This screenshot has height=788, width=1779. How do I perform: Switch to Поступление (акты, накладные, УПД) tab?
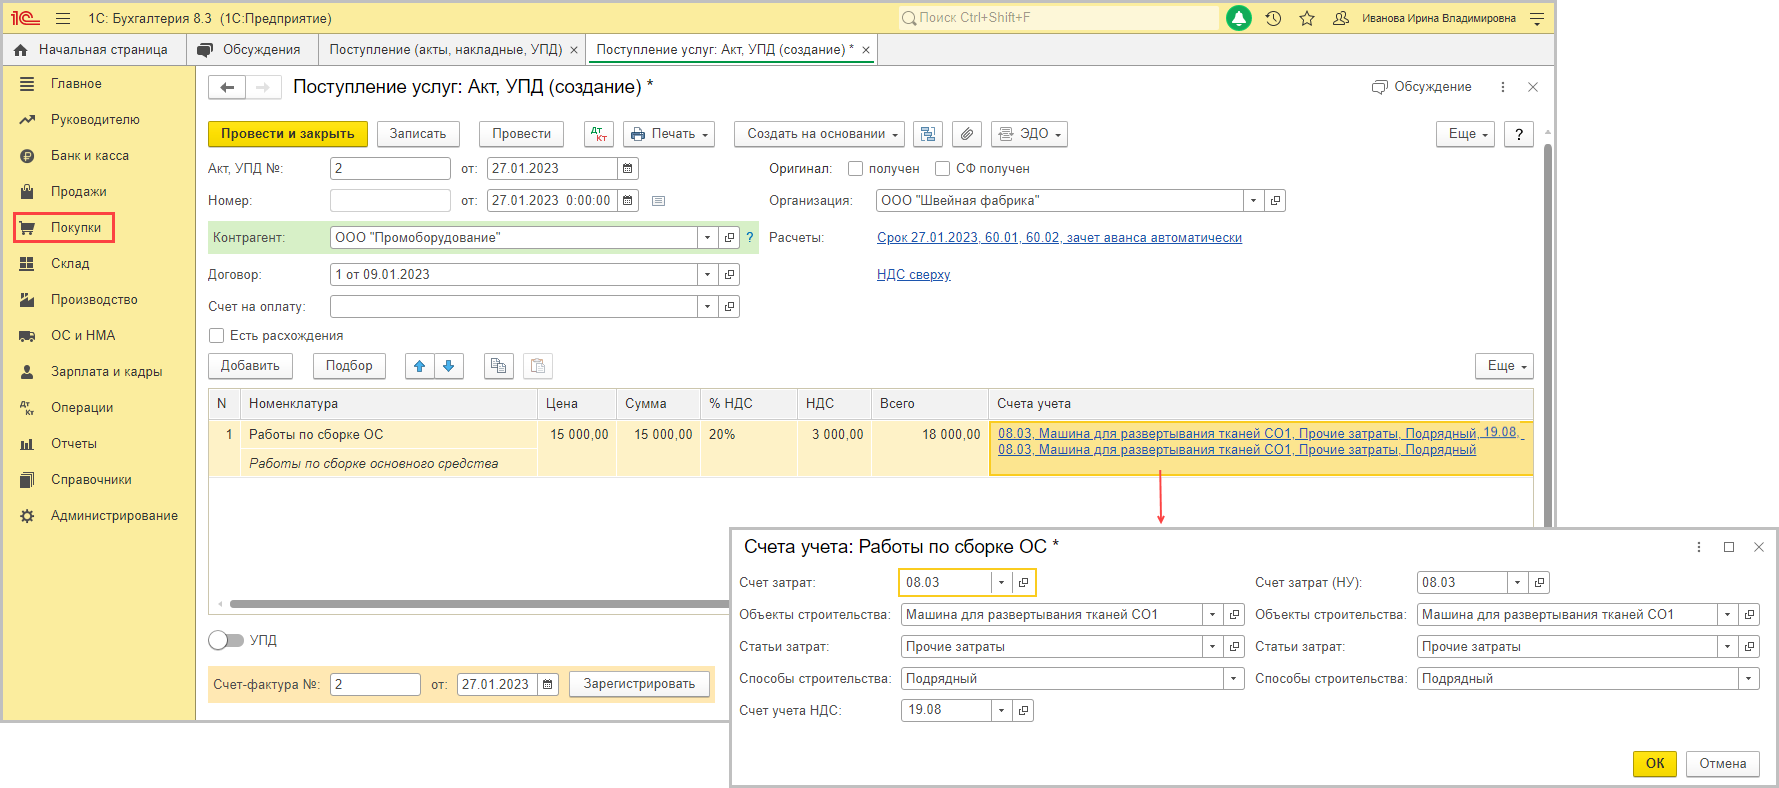coord(446,50)
